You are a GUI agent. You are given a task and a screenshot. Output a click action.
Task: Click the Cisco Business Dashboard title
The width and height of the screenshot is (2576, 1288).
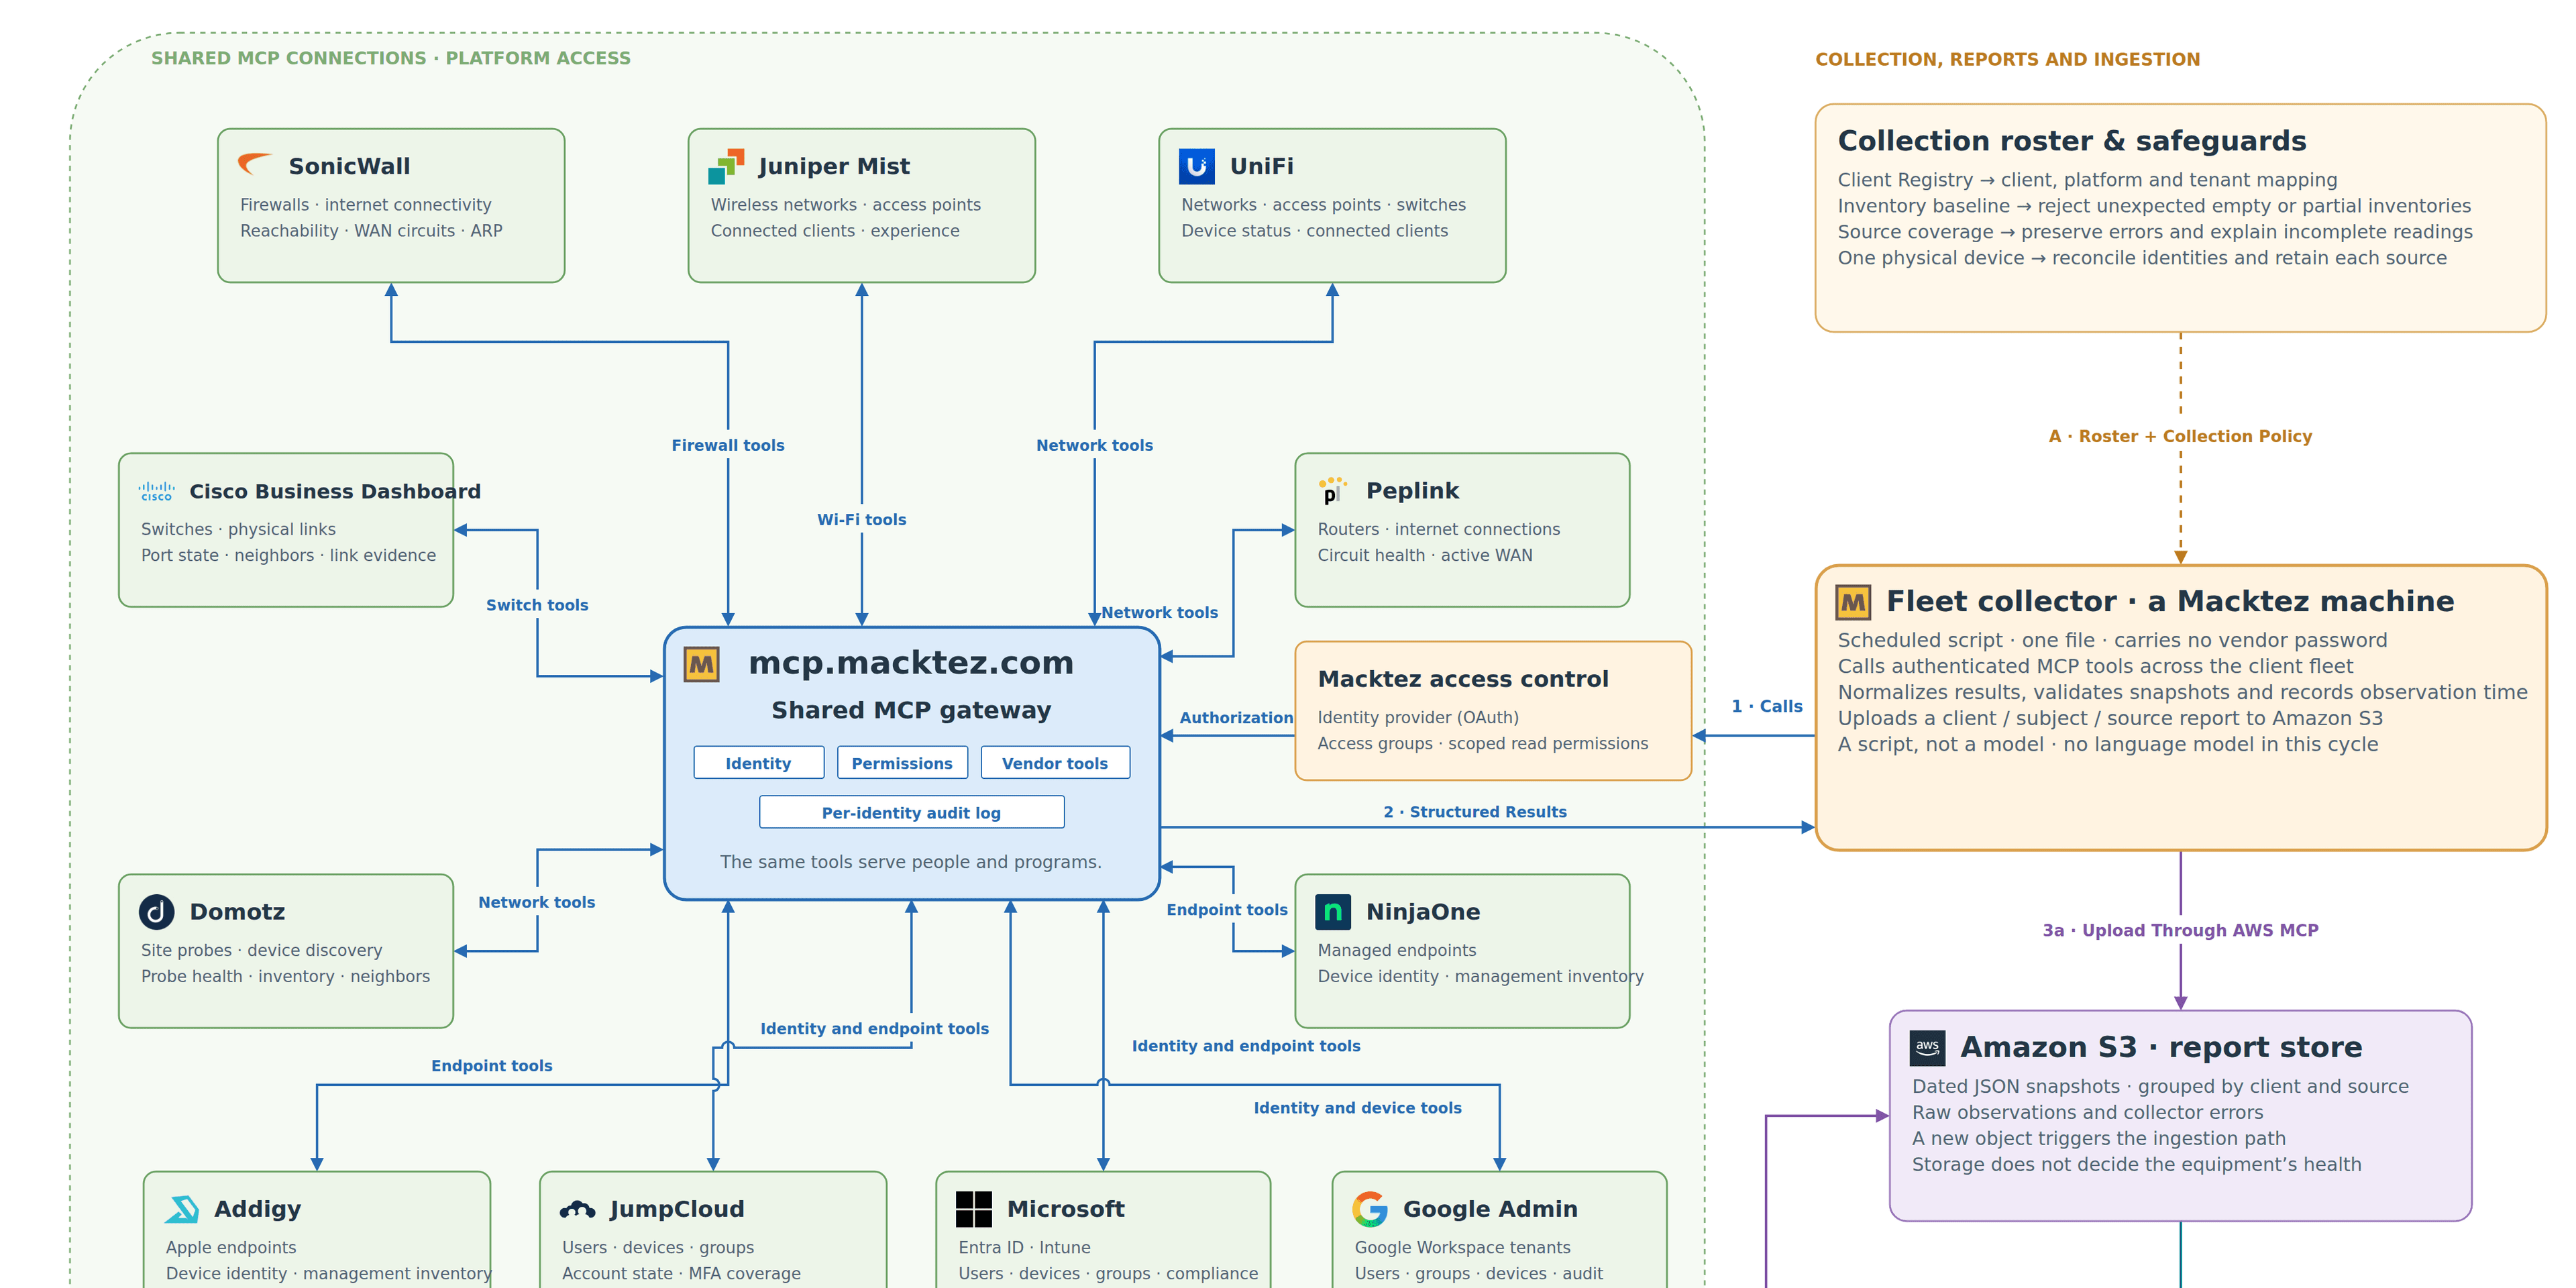pyautogui.click(x=335, y=491)
